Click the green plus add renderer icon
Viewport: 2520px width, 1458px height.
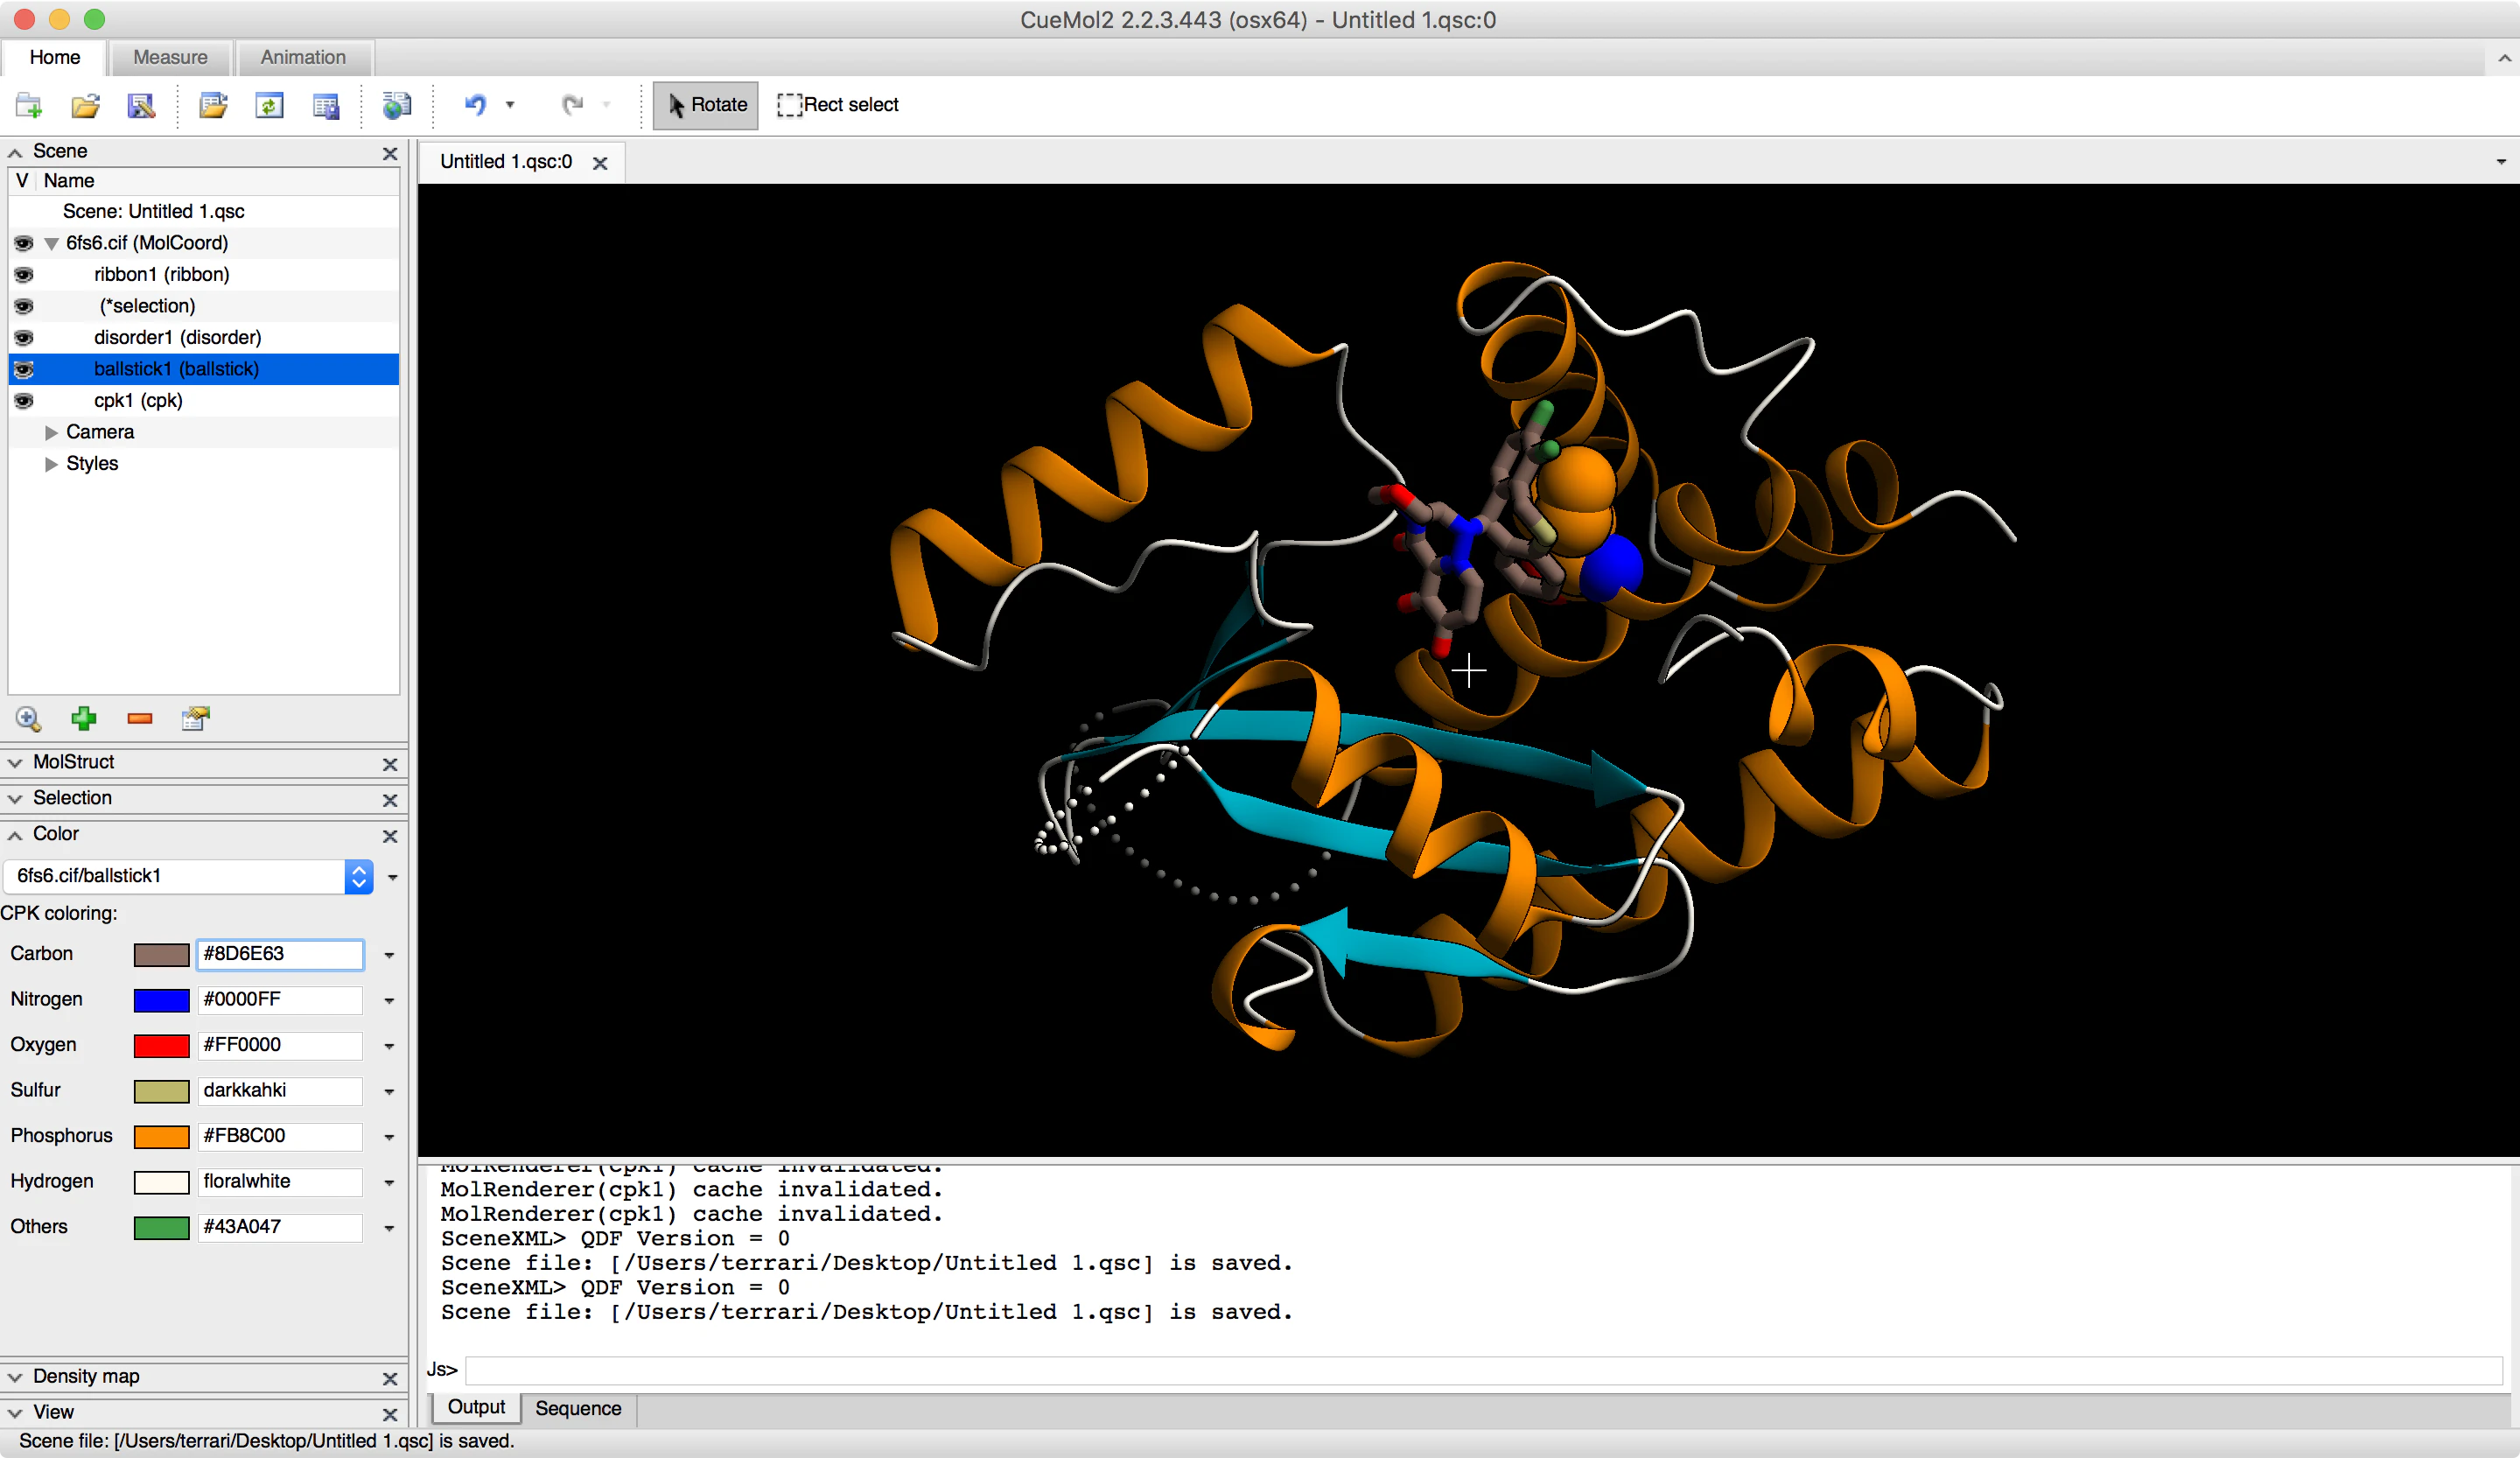tap(84, 718)
